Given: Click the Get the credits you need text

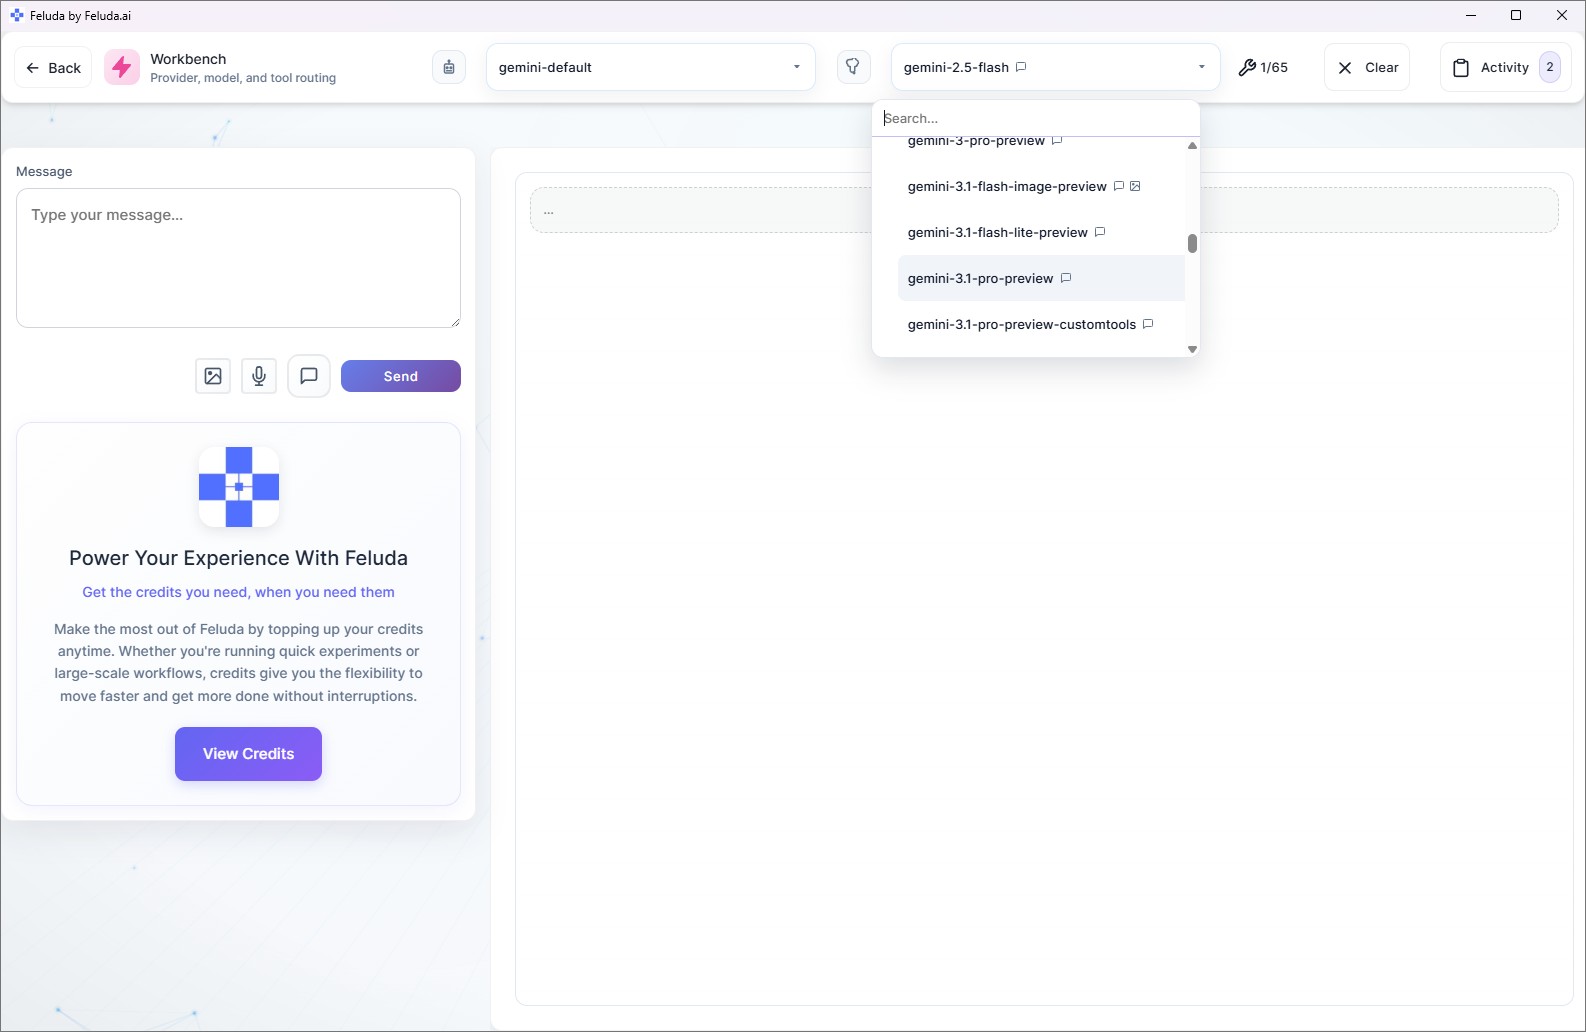Looking at the screenshot, I should [238, 592].
